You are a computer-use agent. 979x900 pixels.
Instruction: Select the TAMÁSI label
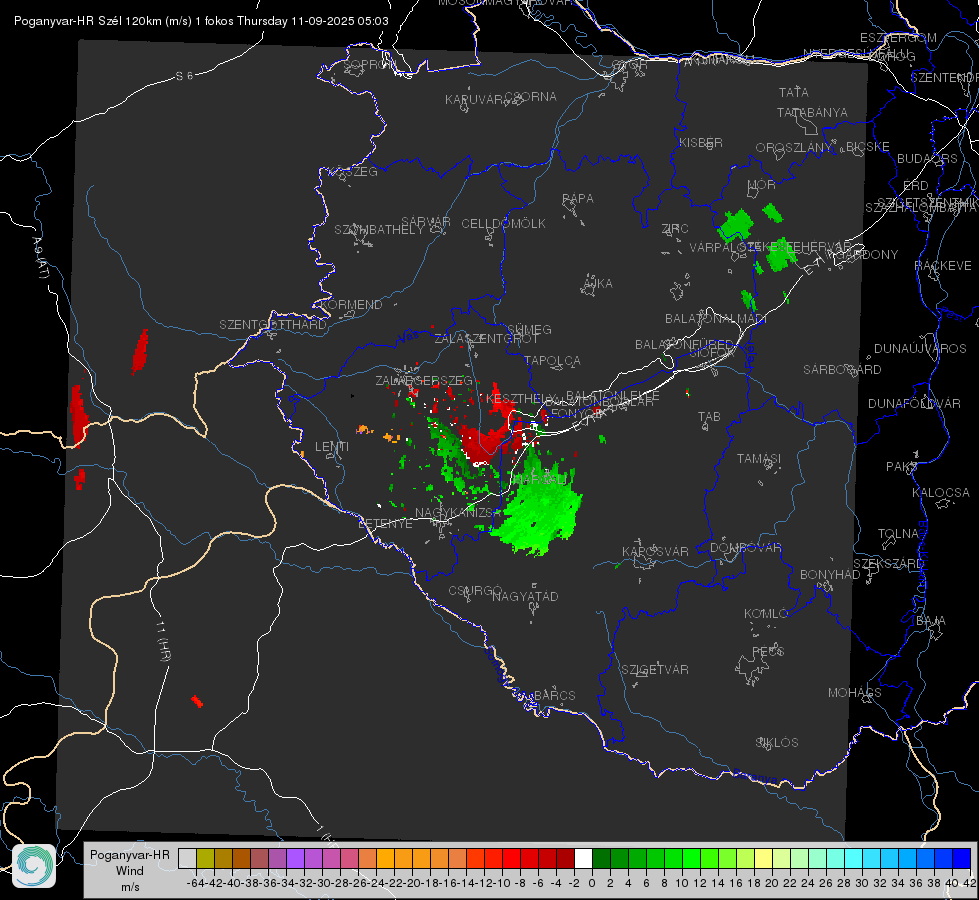coord(759,458)
